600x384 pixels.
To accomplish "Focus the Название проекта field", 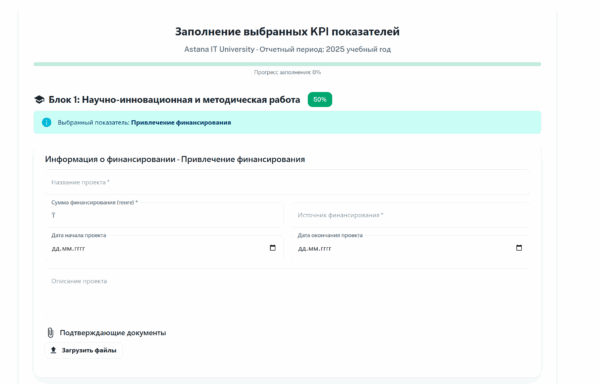I will [287, 182].
